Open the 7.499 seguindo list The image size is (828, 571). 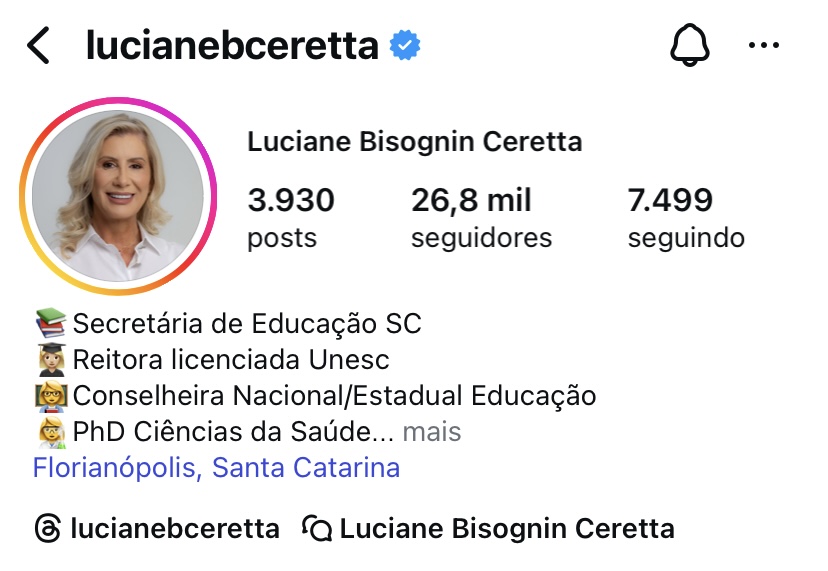(x=686, y=217)
